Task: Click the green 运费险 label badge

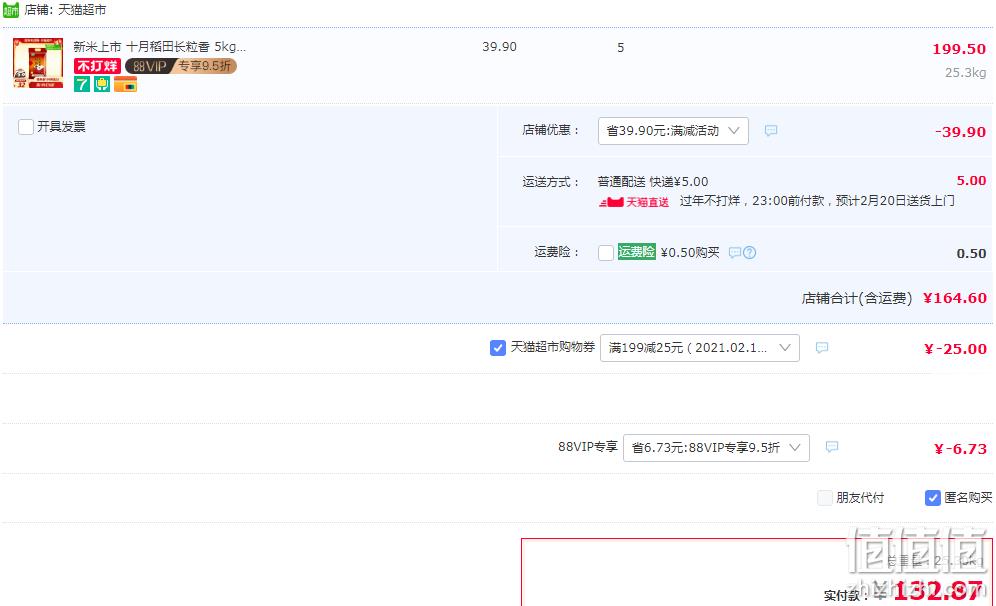Action: click(636, 252)
